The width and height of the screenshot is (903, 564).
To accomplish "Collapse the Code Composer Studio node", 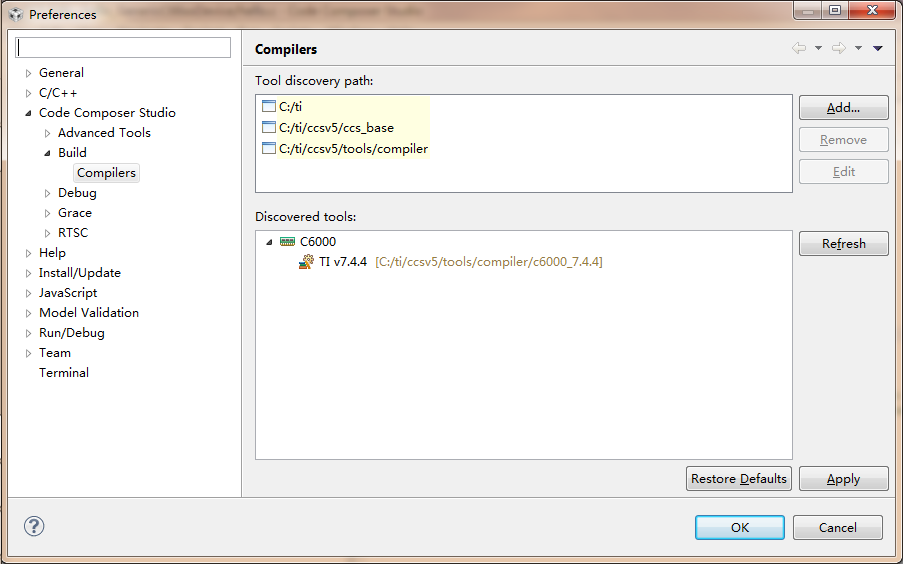I will tap(28, 113).
